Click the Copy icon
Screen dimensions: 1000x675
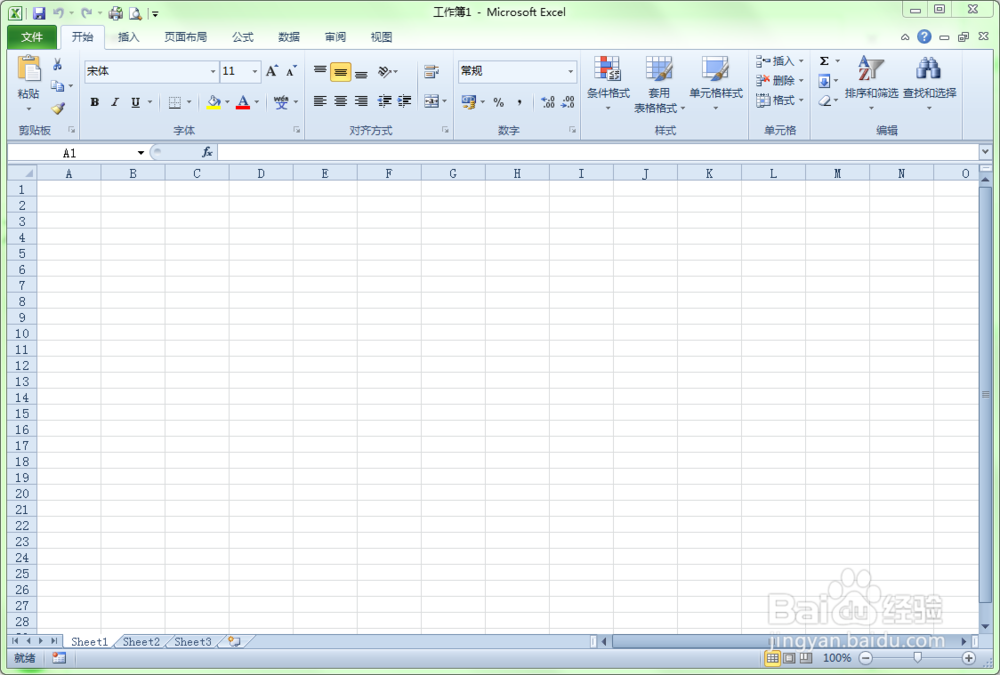coord(57,85)
